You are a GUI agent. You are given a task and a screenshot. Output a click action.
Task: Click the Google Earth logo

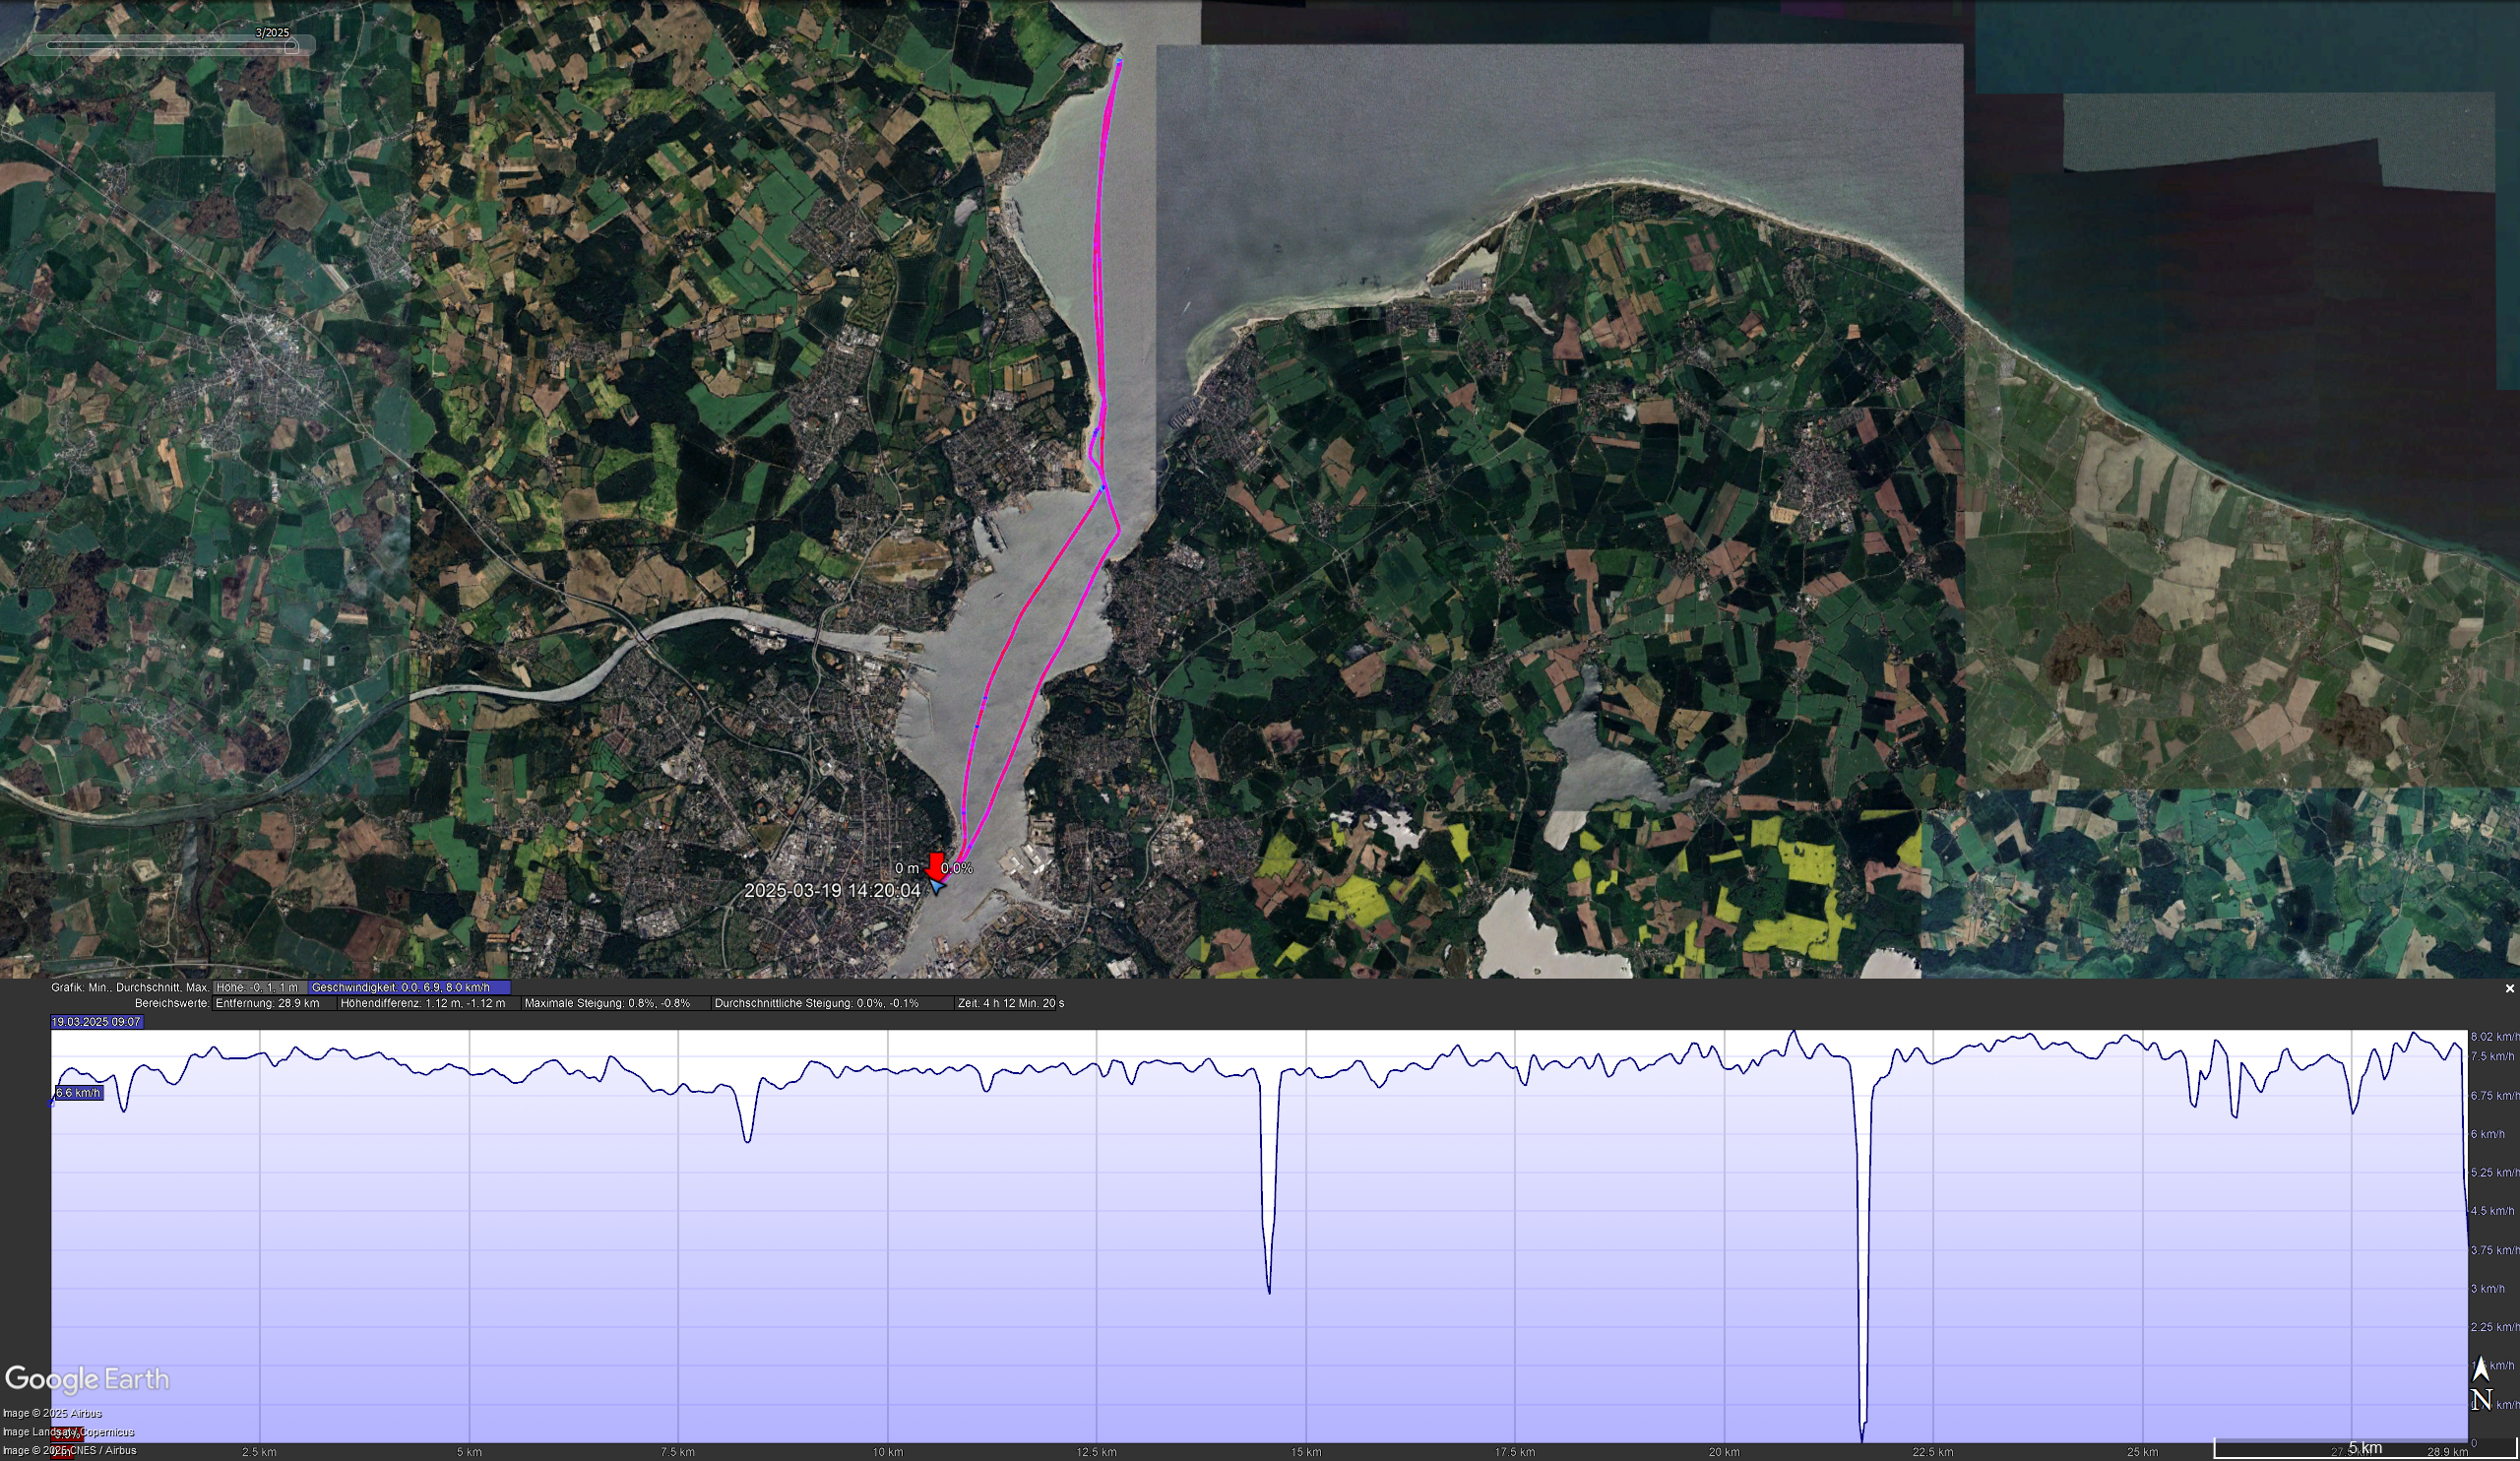pos(88,1379)
